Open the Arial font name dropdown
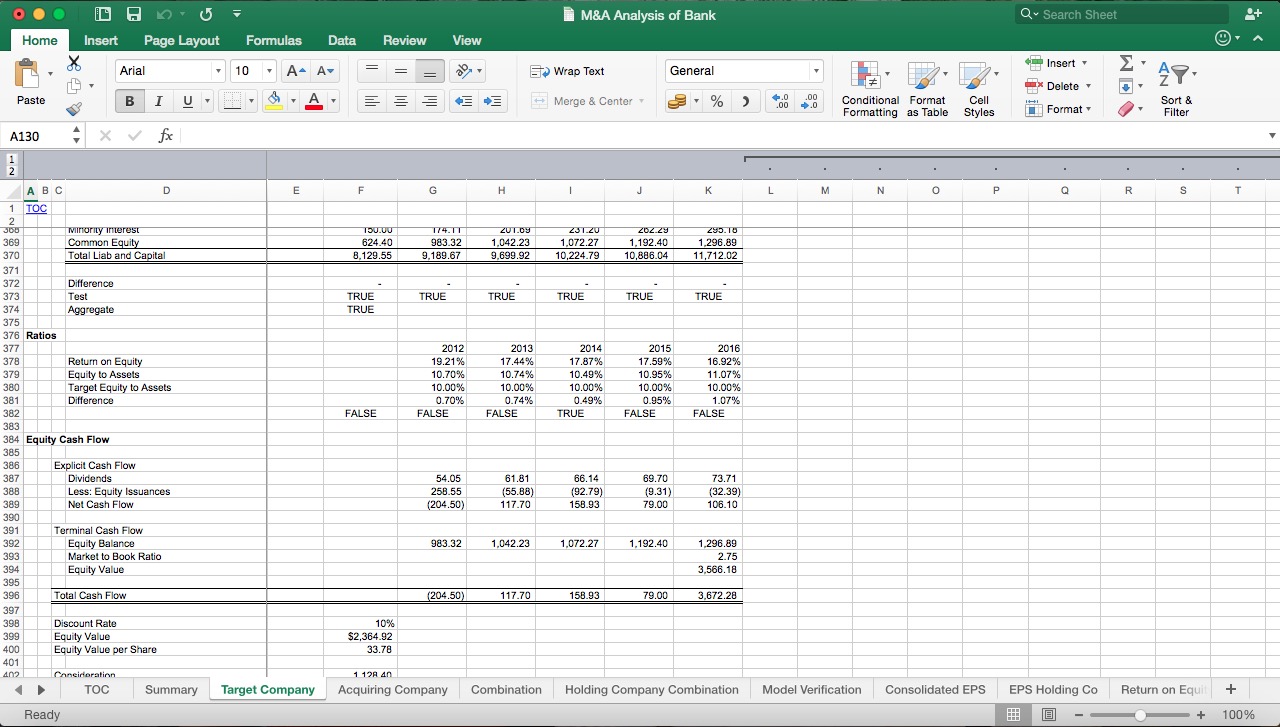This screenshot has width=1280, height=727. coord(219,71)
